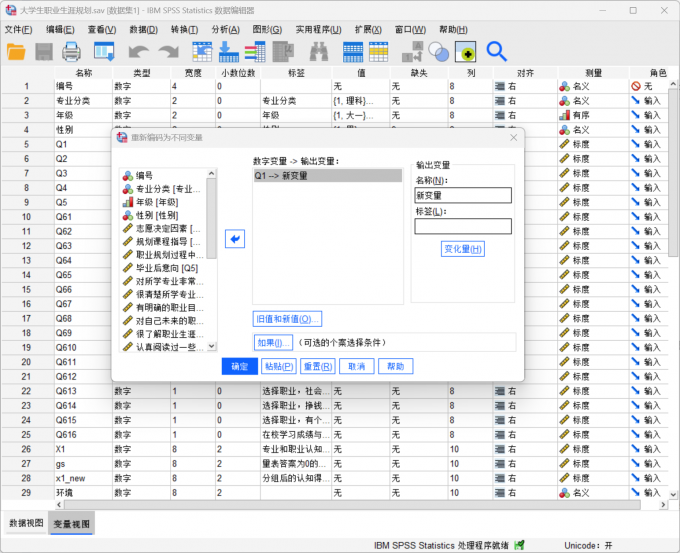Click the Save disk toolbar icon

tap(44, 52)
